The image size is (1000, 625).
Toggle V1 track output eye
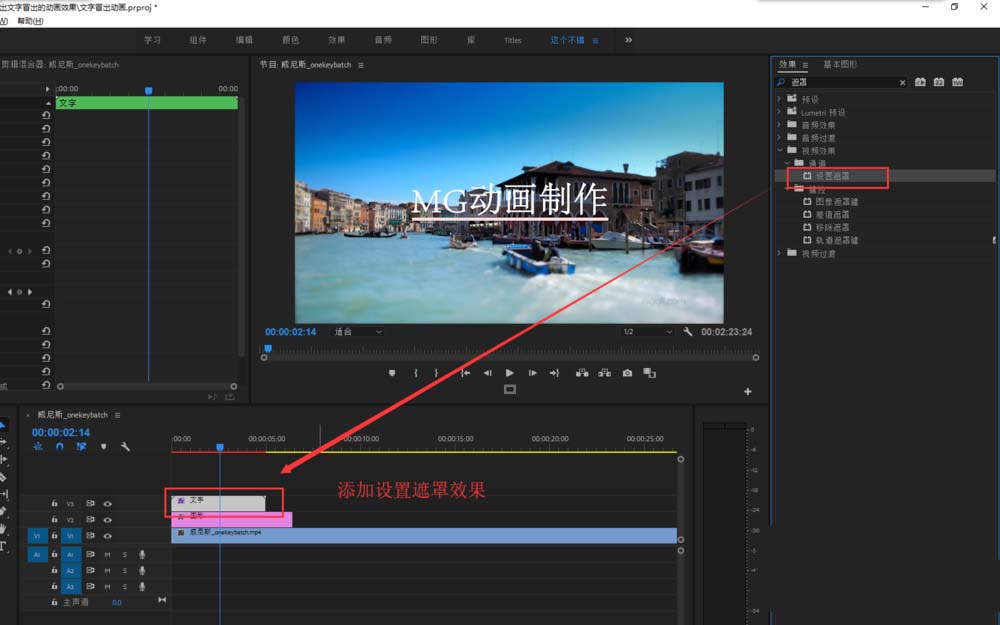108,536
